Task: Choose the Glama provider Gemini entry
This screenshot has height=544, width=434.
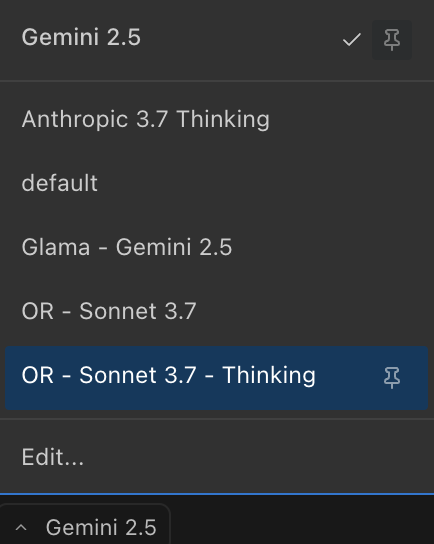Action: tap(217, 247)
